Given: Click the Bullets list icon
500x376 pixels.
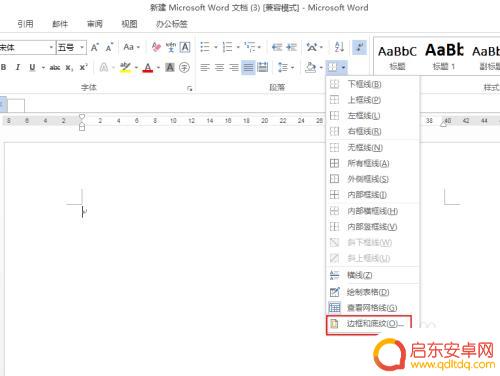Looking at the screenshot, I should (205, 47).
